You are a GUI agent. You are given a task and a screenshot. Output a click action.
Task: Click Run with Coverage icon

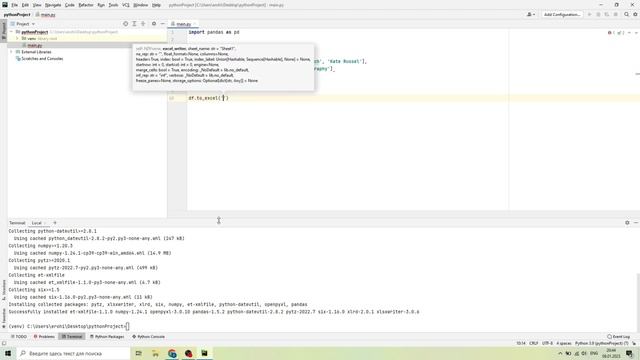point(607,15)
